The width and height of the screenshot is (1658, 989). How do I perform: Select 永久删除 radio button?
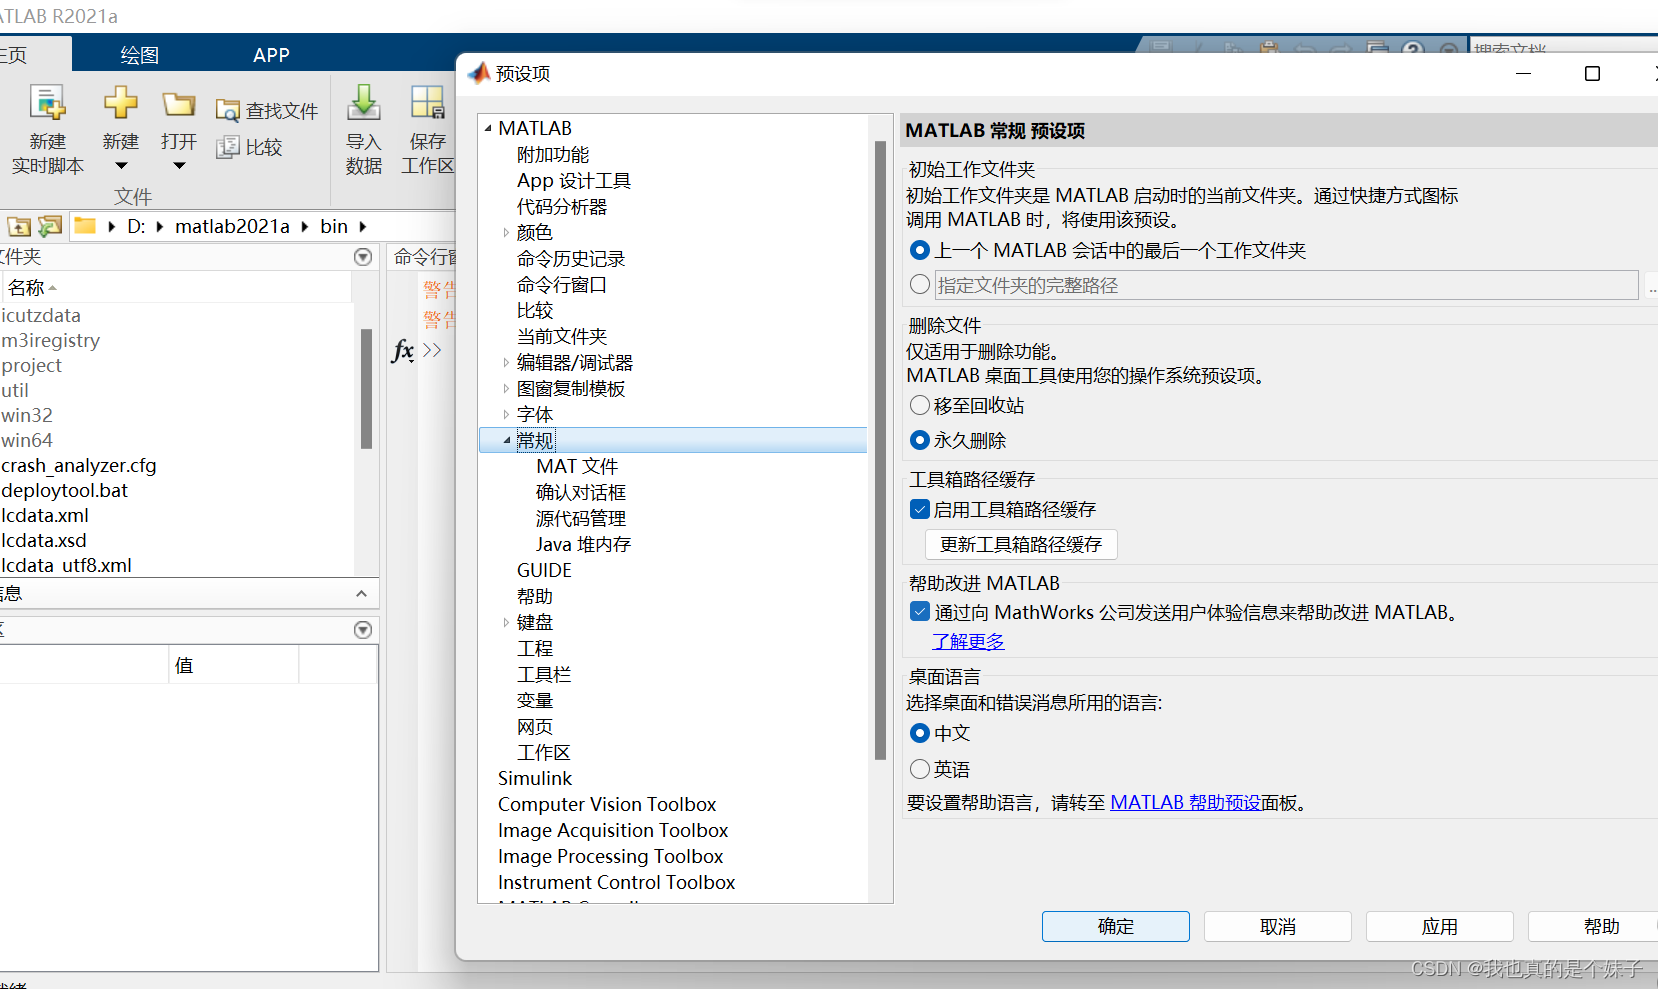pos(920,440)
